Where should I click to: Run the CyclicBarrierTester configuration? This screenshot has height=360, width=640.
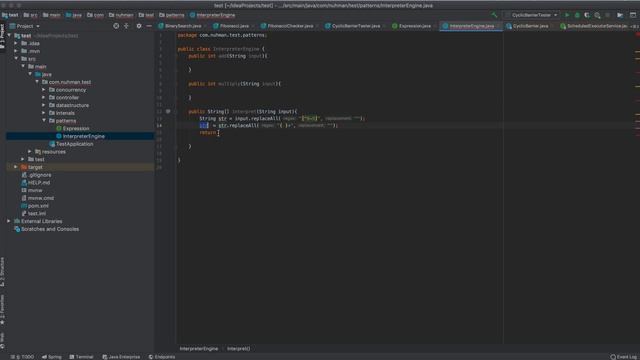coord(567,15)
